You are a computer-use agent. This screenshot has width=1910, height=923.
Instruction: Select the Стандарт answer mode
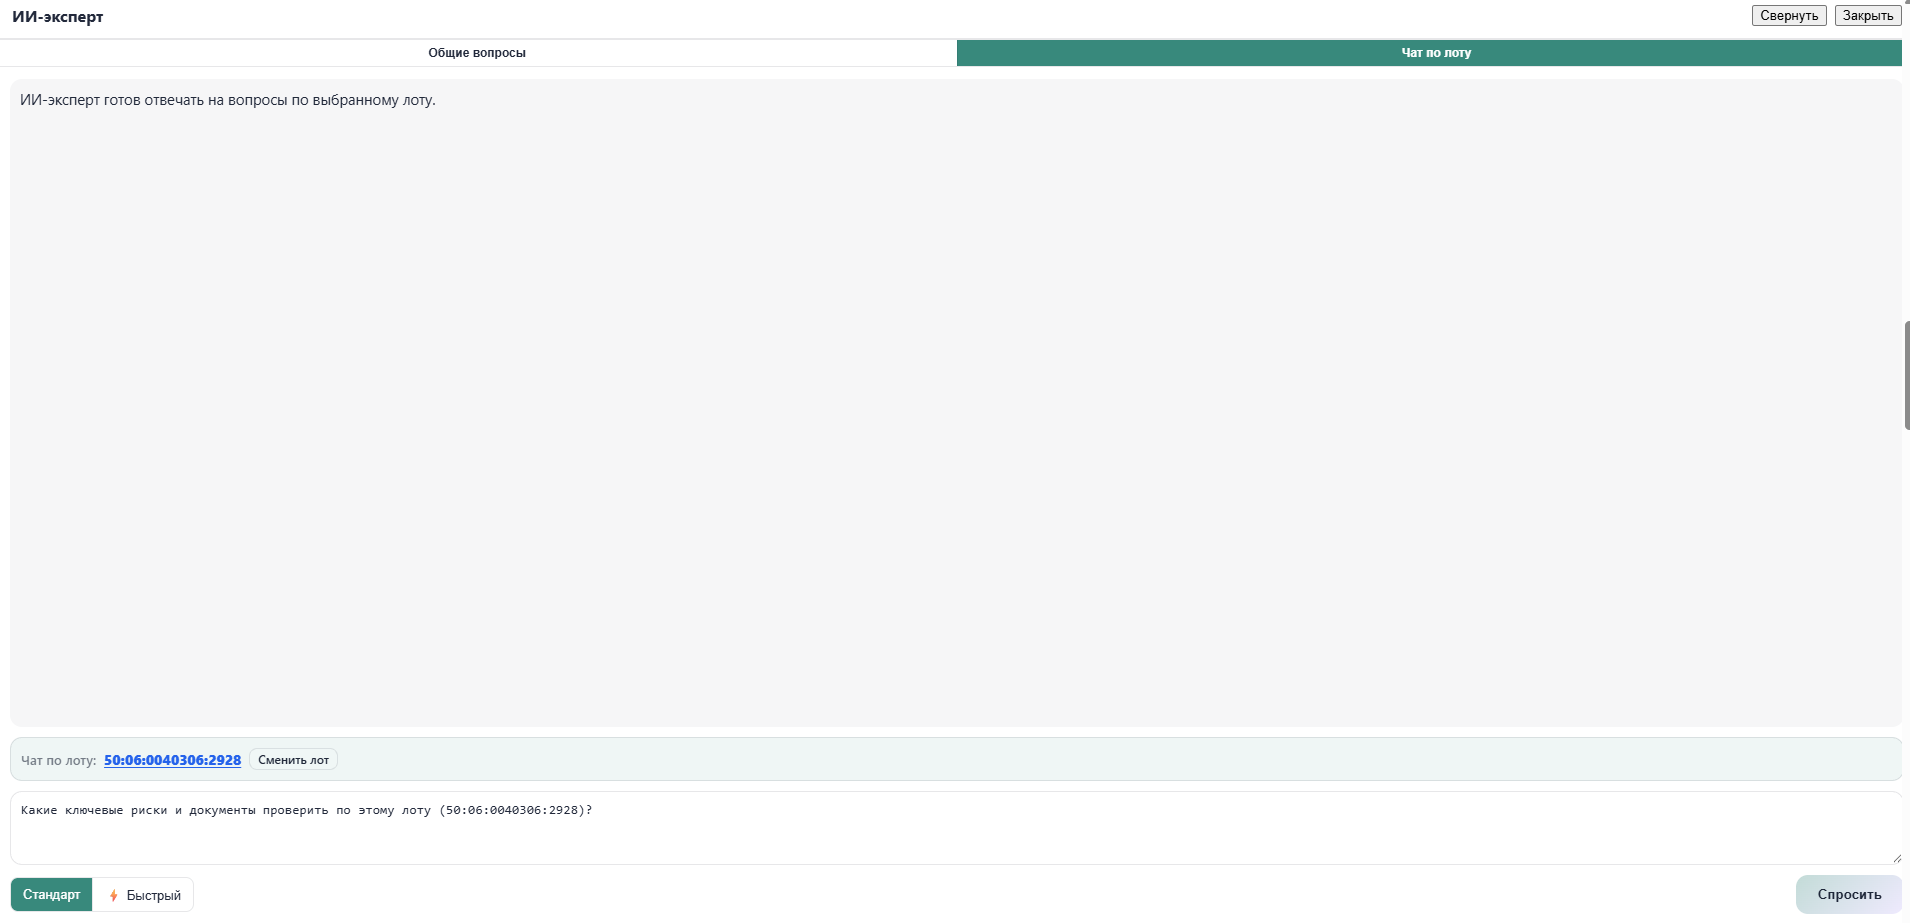[x=51, y=895]
